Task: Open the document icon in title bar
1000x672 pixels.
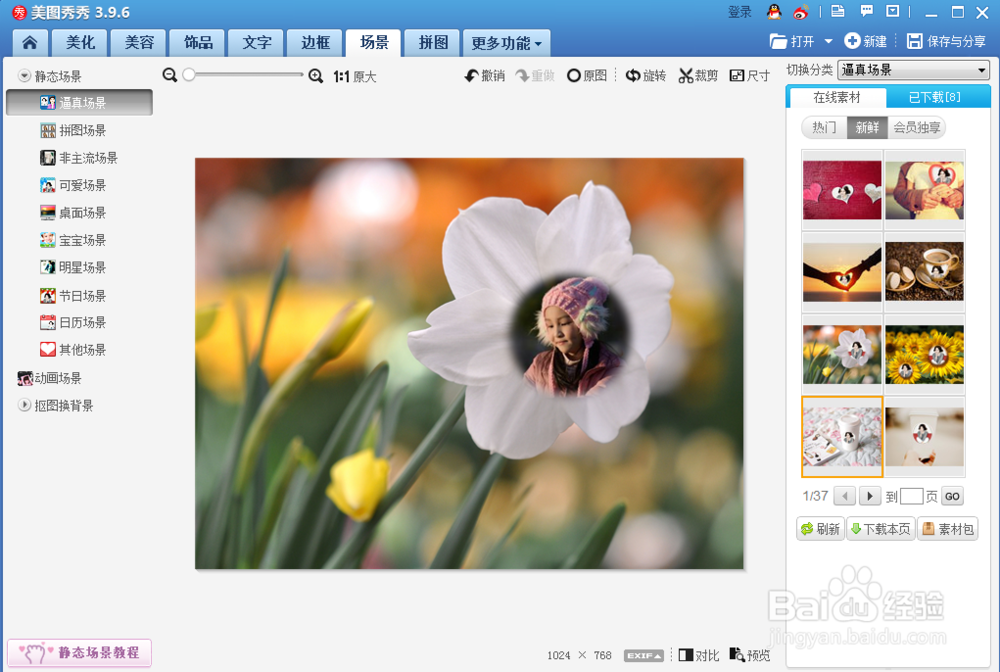Action: pos(838,11)
